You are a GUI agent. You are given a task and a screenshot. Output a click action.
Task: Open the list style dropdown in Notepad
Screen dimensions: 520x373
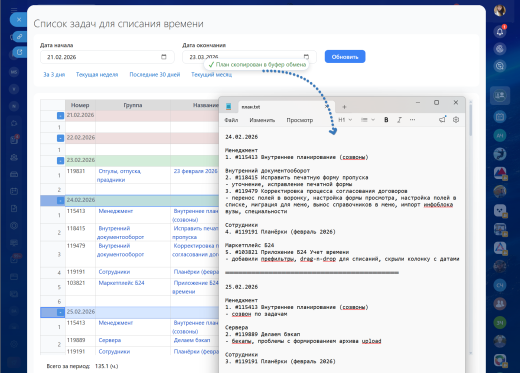click(368, 120)
